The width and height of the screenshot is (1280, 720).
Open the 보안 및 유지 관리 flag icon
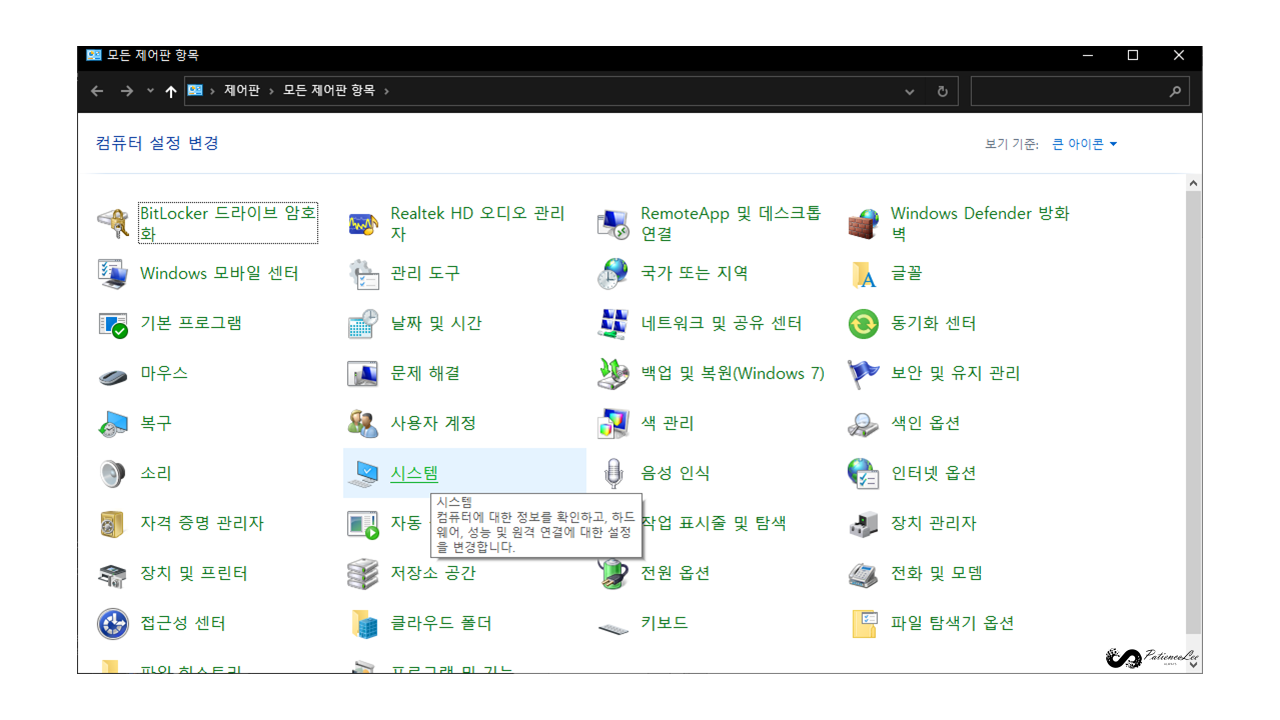point(863,374)
